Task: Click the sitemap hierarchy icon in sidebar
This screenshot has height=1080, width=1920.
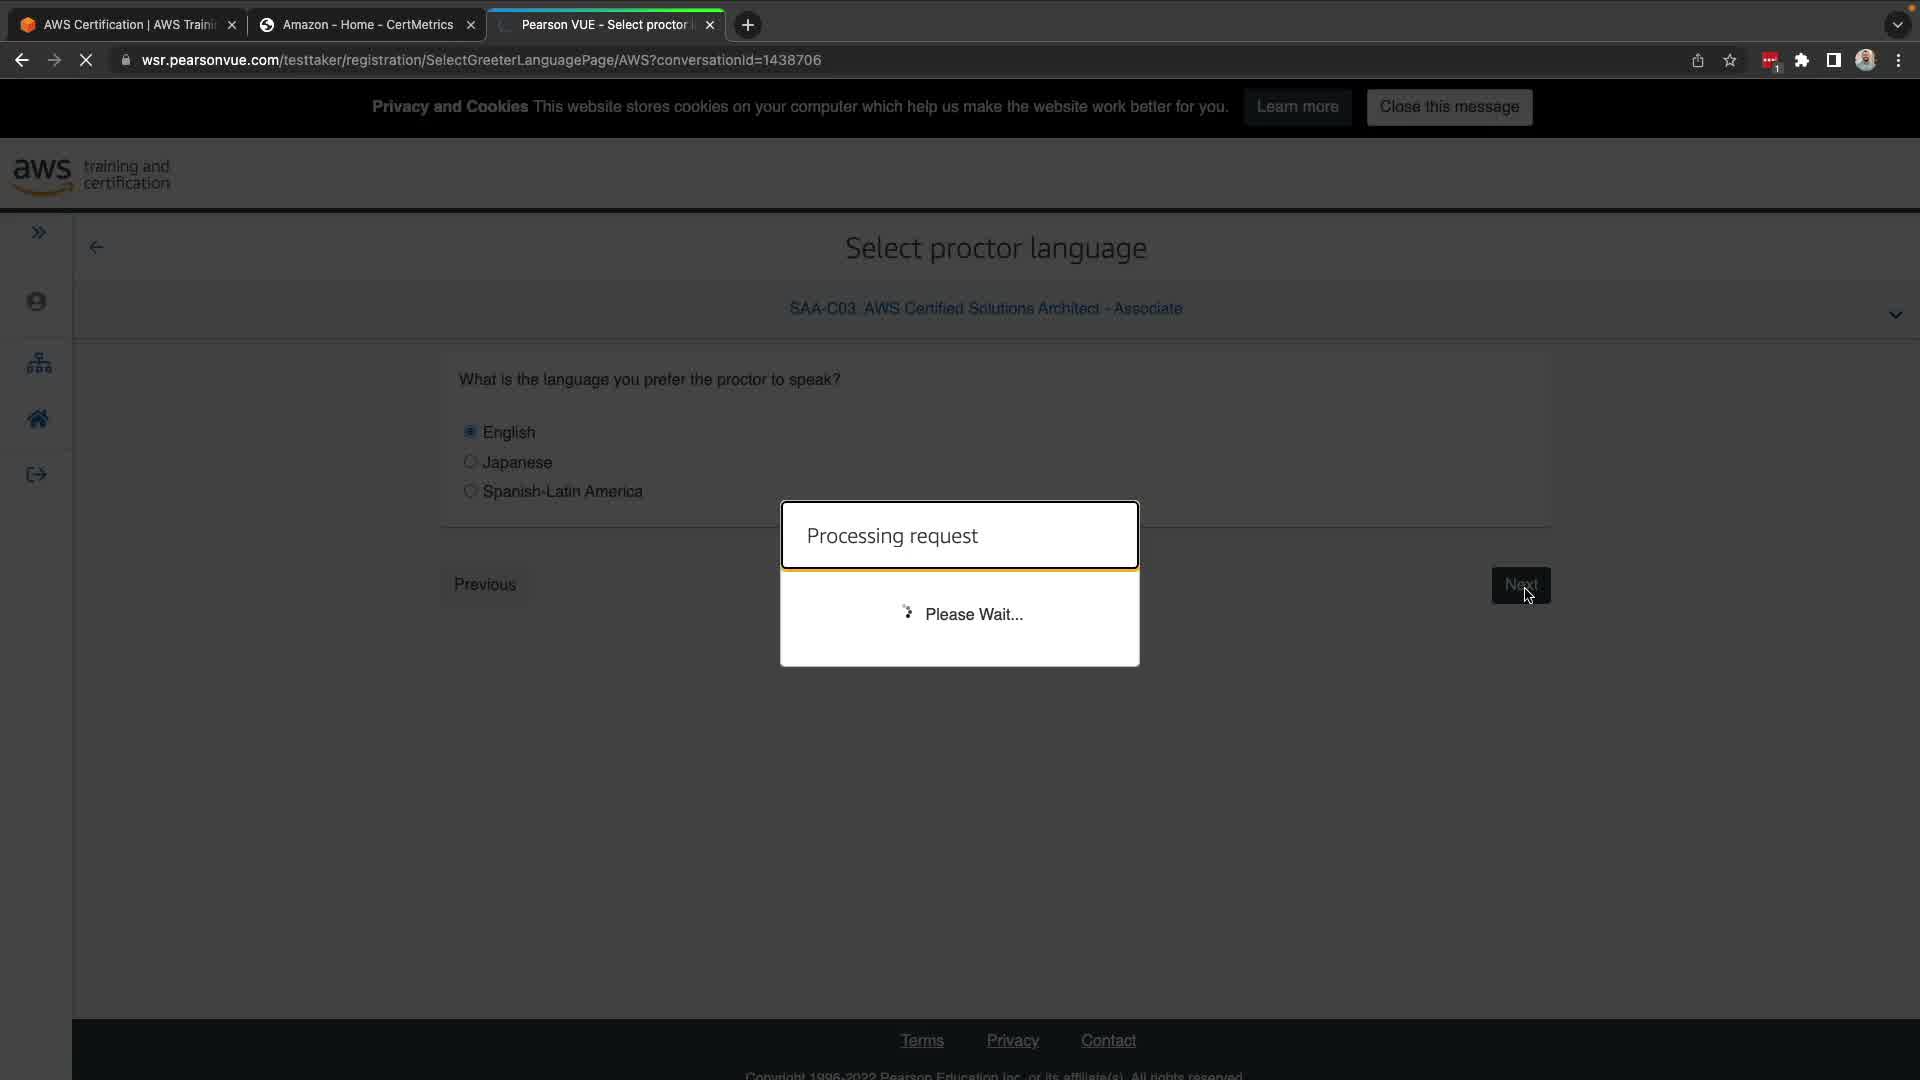Action: (x=39, y=363)
